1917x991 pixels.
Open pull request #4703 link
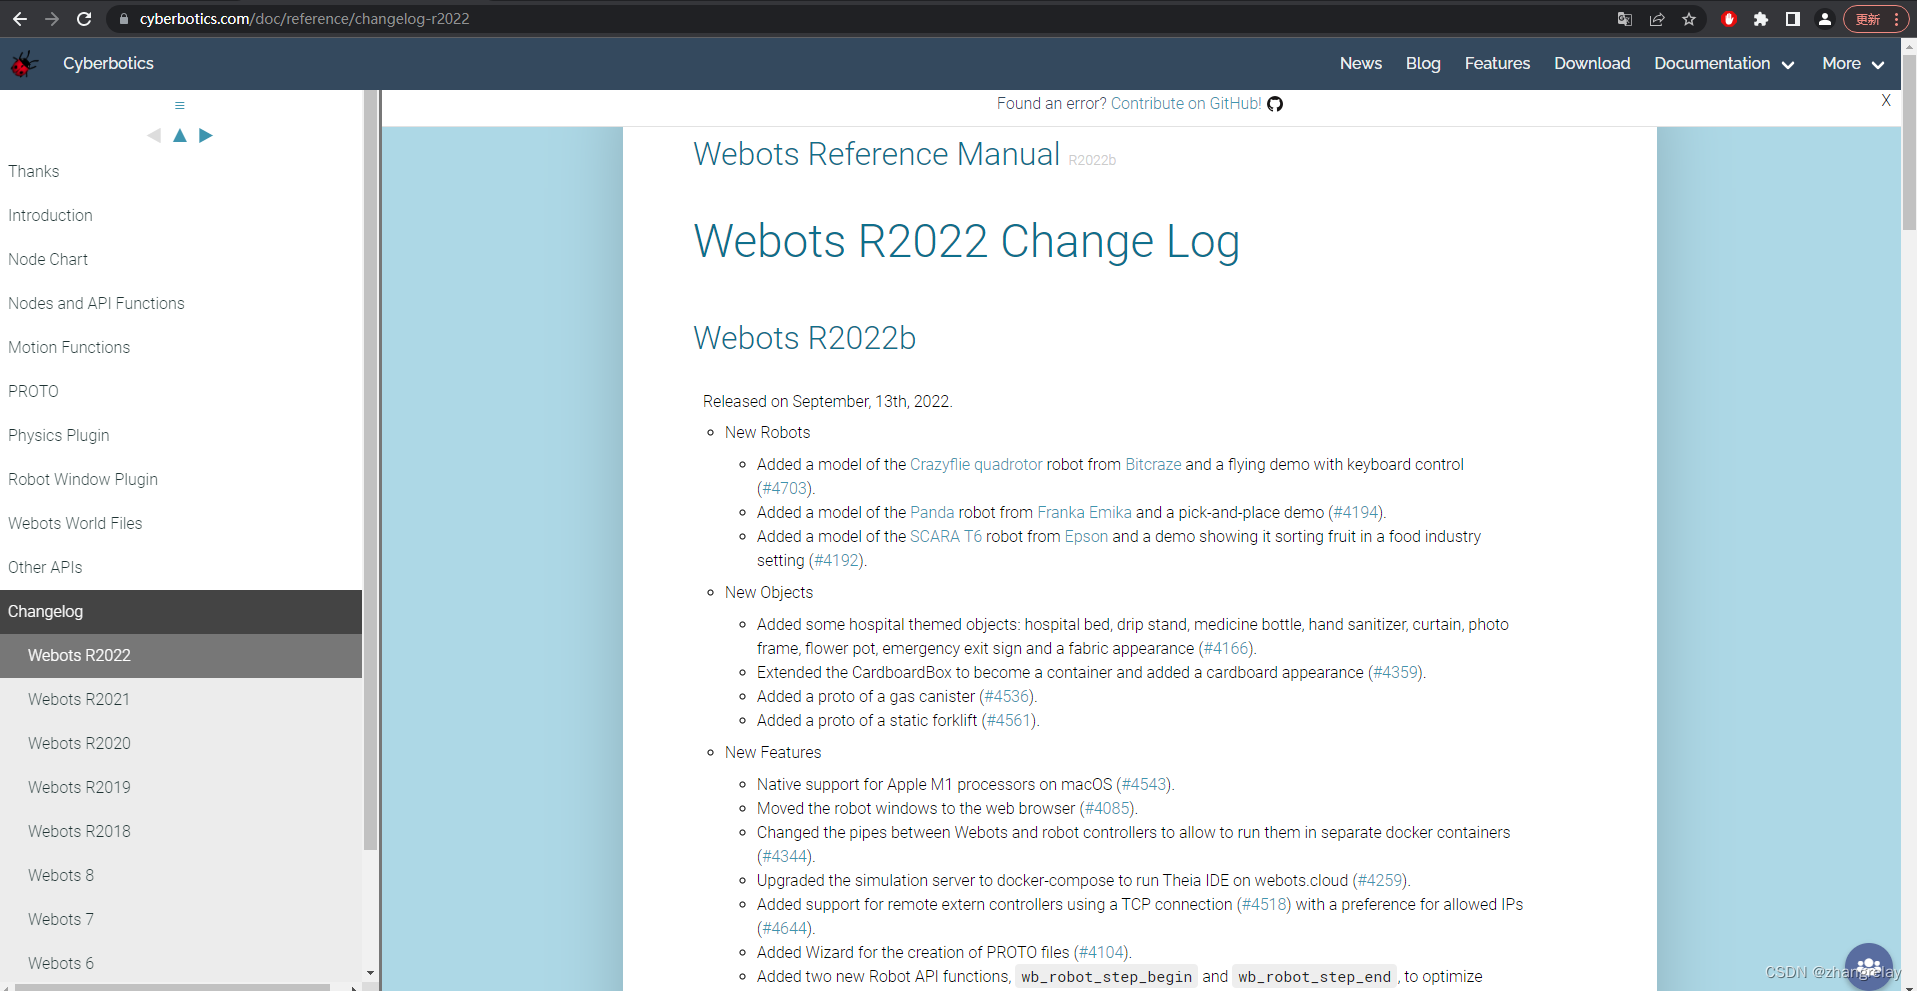tap(785, 488)
